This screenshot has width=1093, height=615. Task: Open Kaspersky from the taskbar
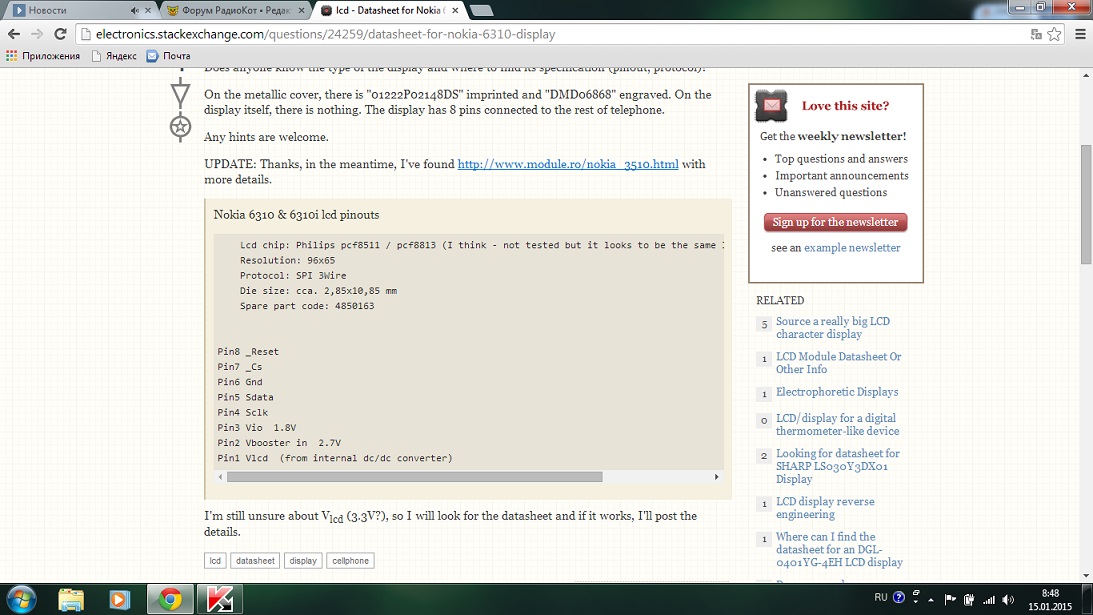[219, 599]
